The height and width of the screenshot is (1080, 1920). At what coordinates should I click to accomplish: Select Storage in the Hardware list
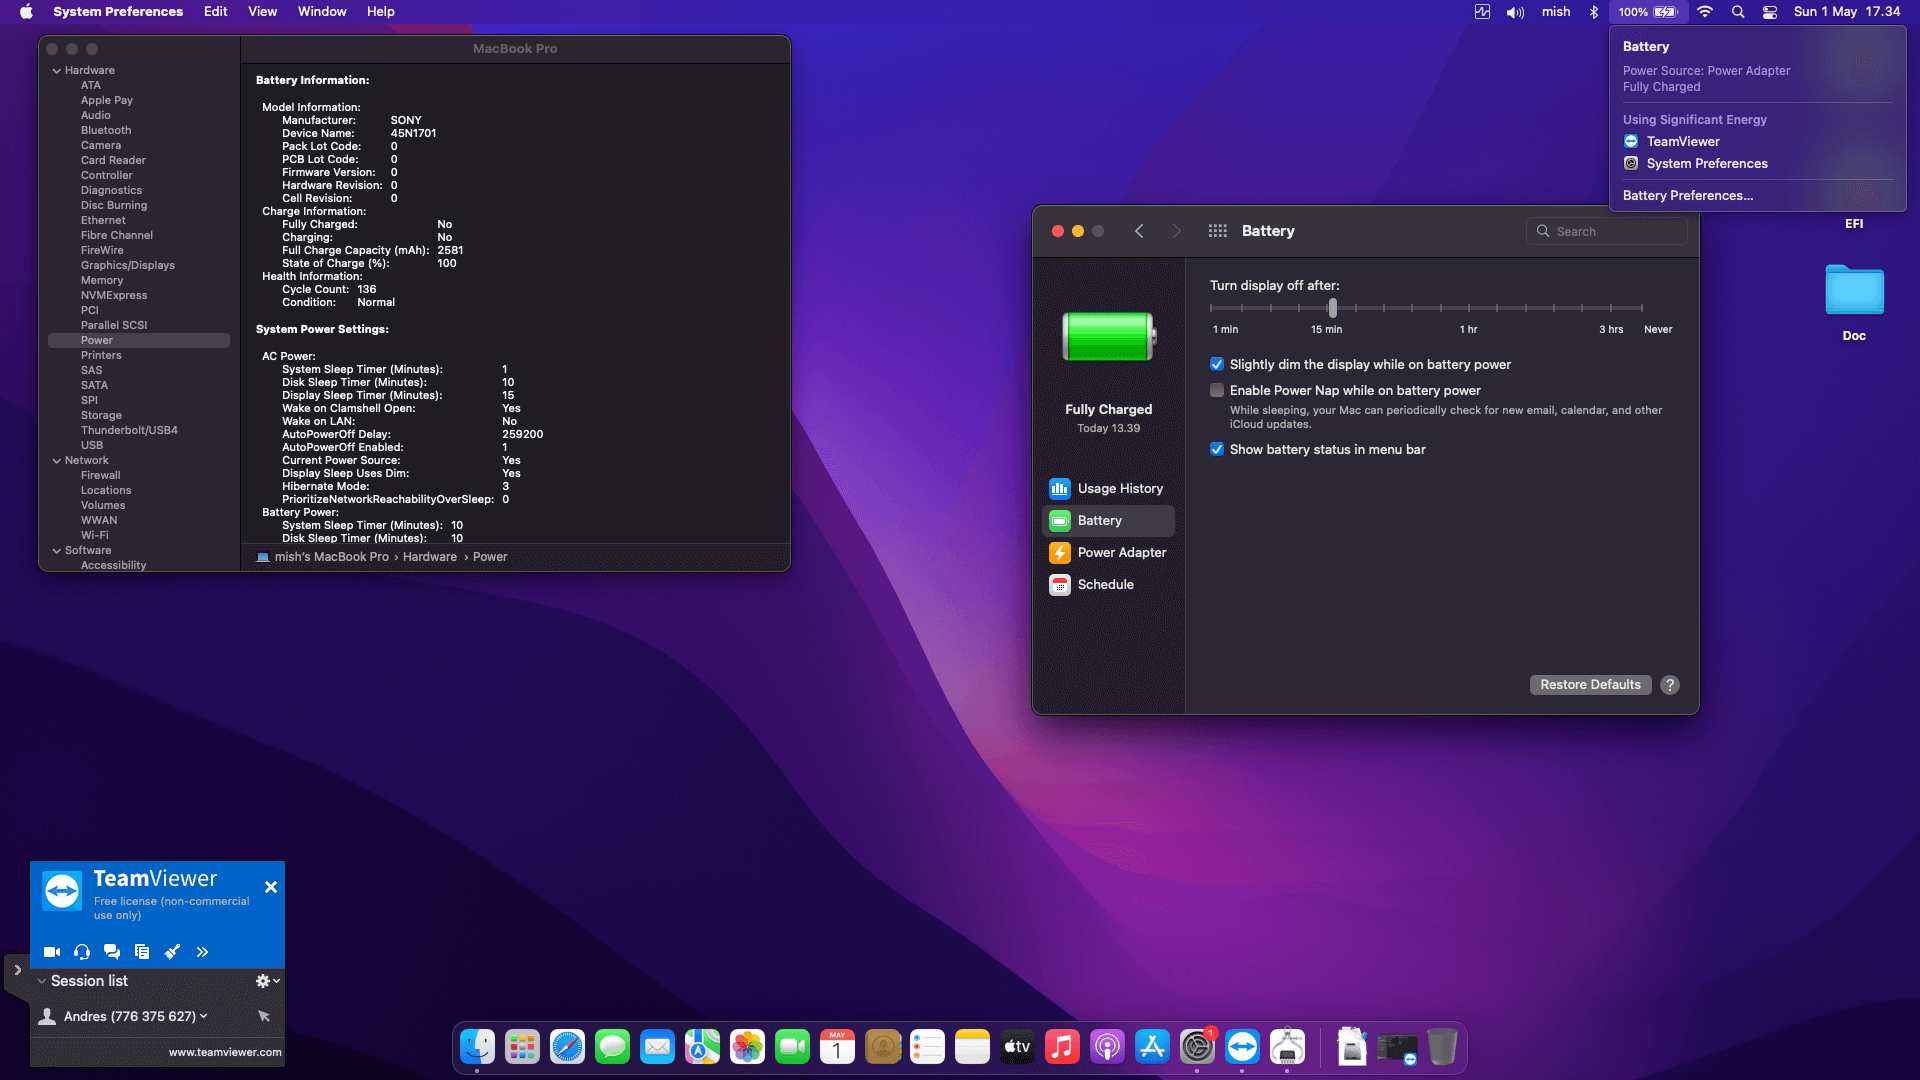[x=101, y=415]
